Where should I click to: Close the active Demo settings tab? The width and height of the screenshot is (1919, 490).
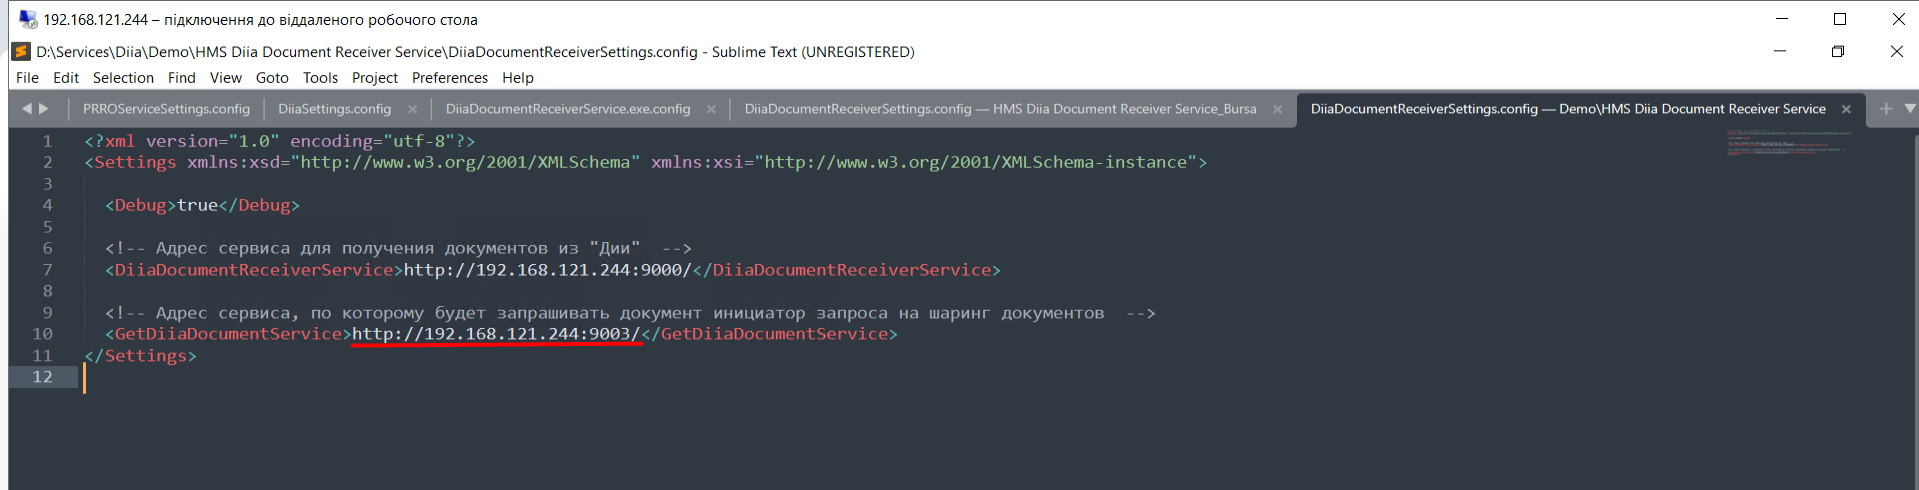[1846, 109]
